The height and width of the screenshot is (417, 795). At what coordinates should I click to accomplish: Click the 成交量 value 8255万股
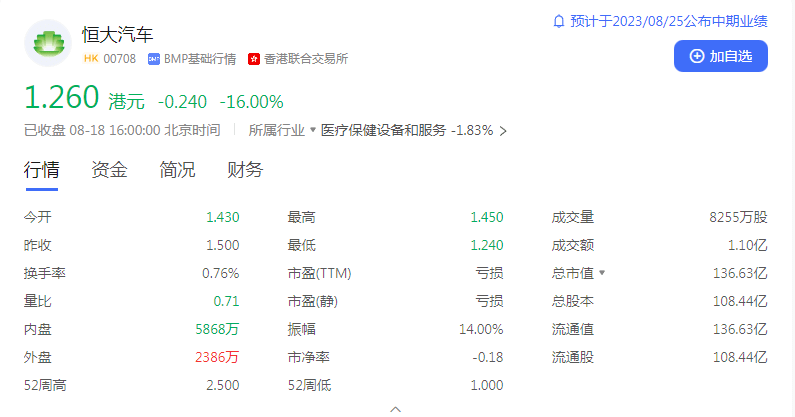coord(738,217)
